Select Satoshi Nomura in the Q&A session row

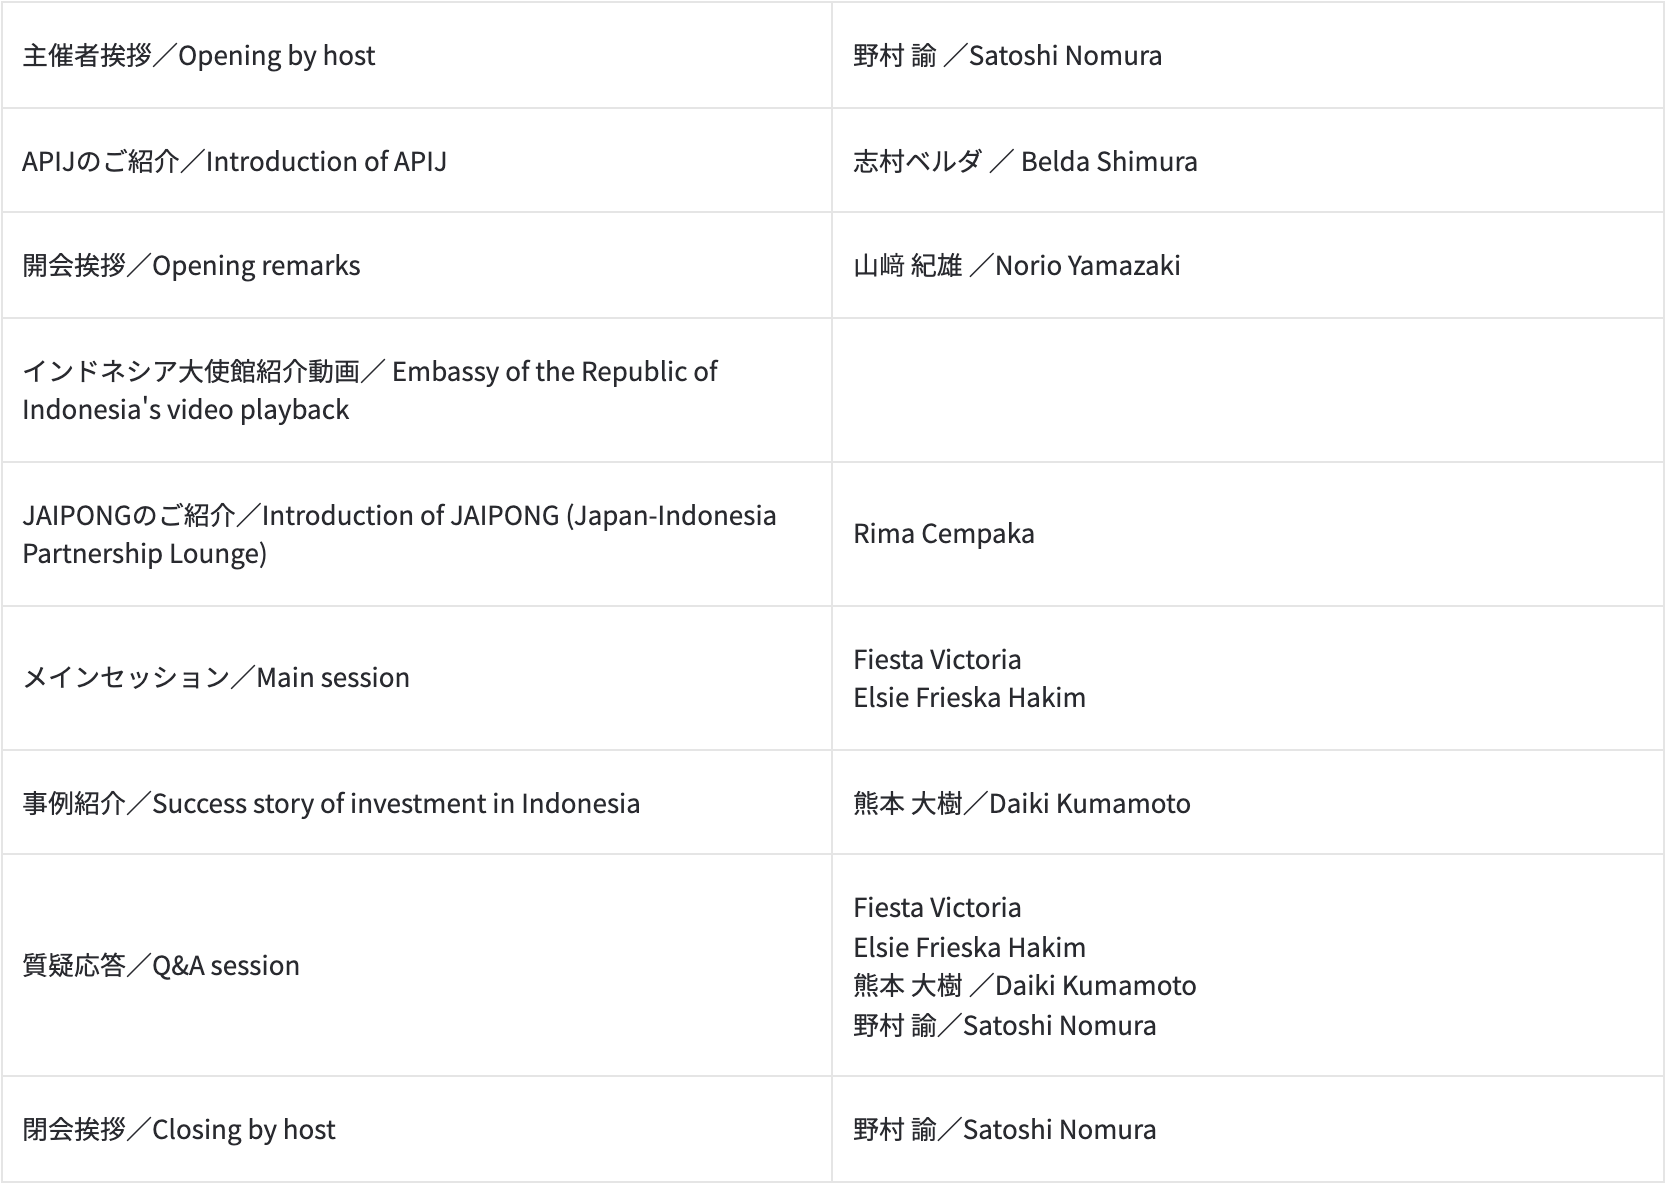(x=1004, y=1026)
